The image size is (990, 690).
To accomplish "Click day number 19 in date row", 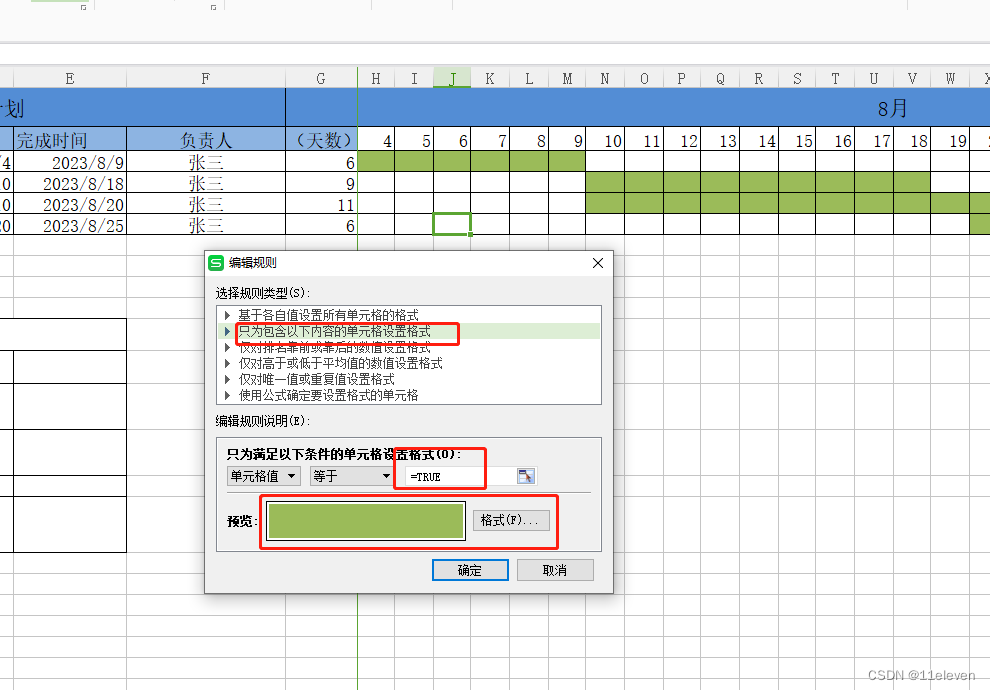I will coord(950,140).
